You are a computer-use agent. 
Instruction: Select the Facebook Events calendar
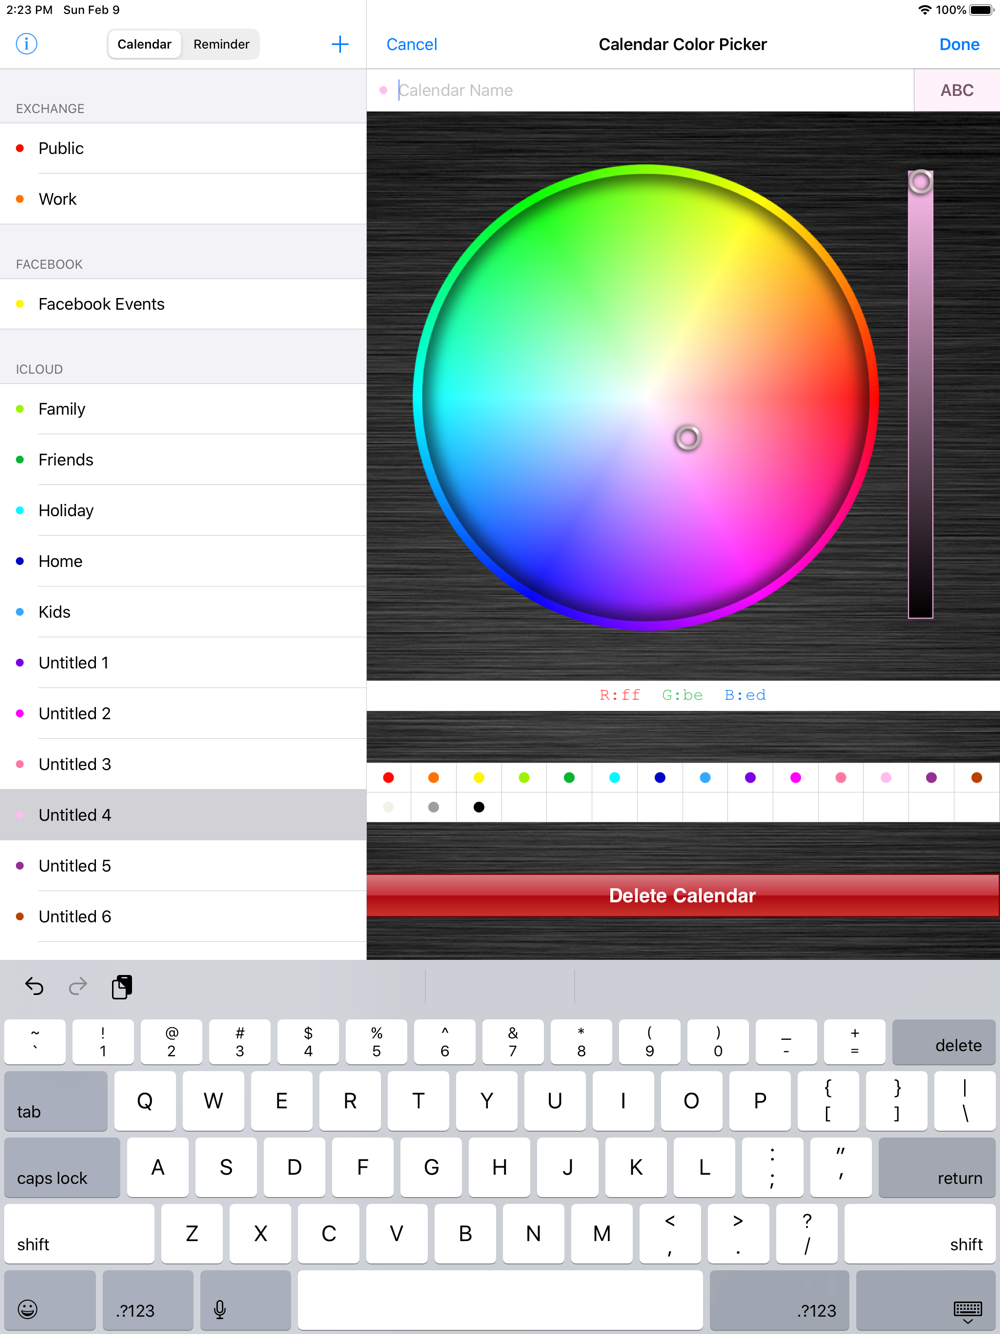(183, 304)
